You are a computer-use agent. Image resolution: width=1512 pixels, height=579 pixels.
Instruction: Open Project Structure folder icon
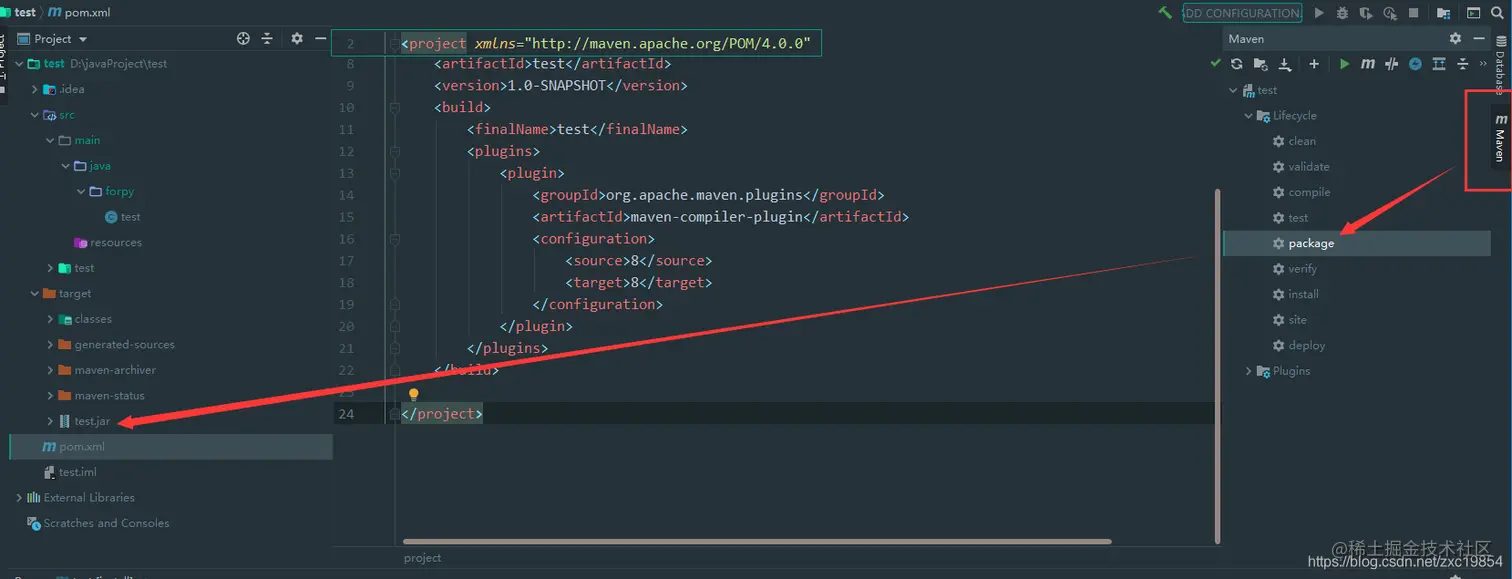(1443, 13)
